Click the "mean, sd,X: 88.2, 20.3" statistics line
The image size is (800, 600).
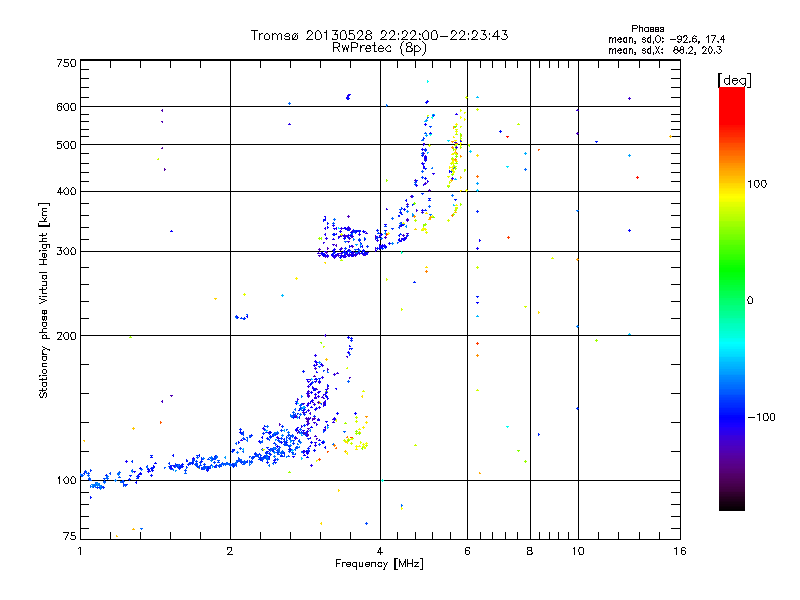click(x=665, y=50)
